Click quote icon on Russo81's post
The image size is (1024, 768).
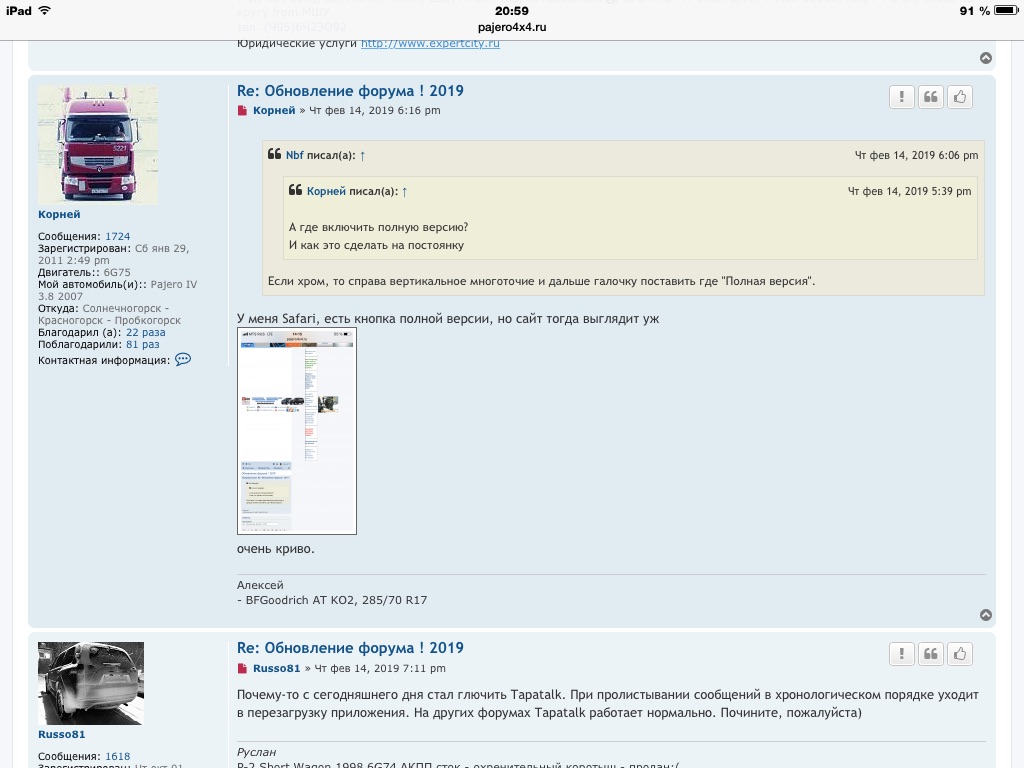931,654
